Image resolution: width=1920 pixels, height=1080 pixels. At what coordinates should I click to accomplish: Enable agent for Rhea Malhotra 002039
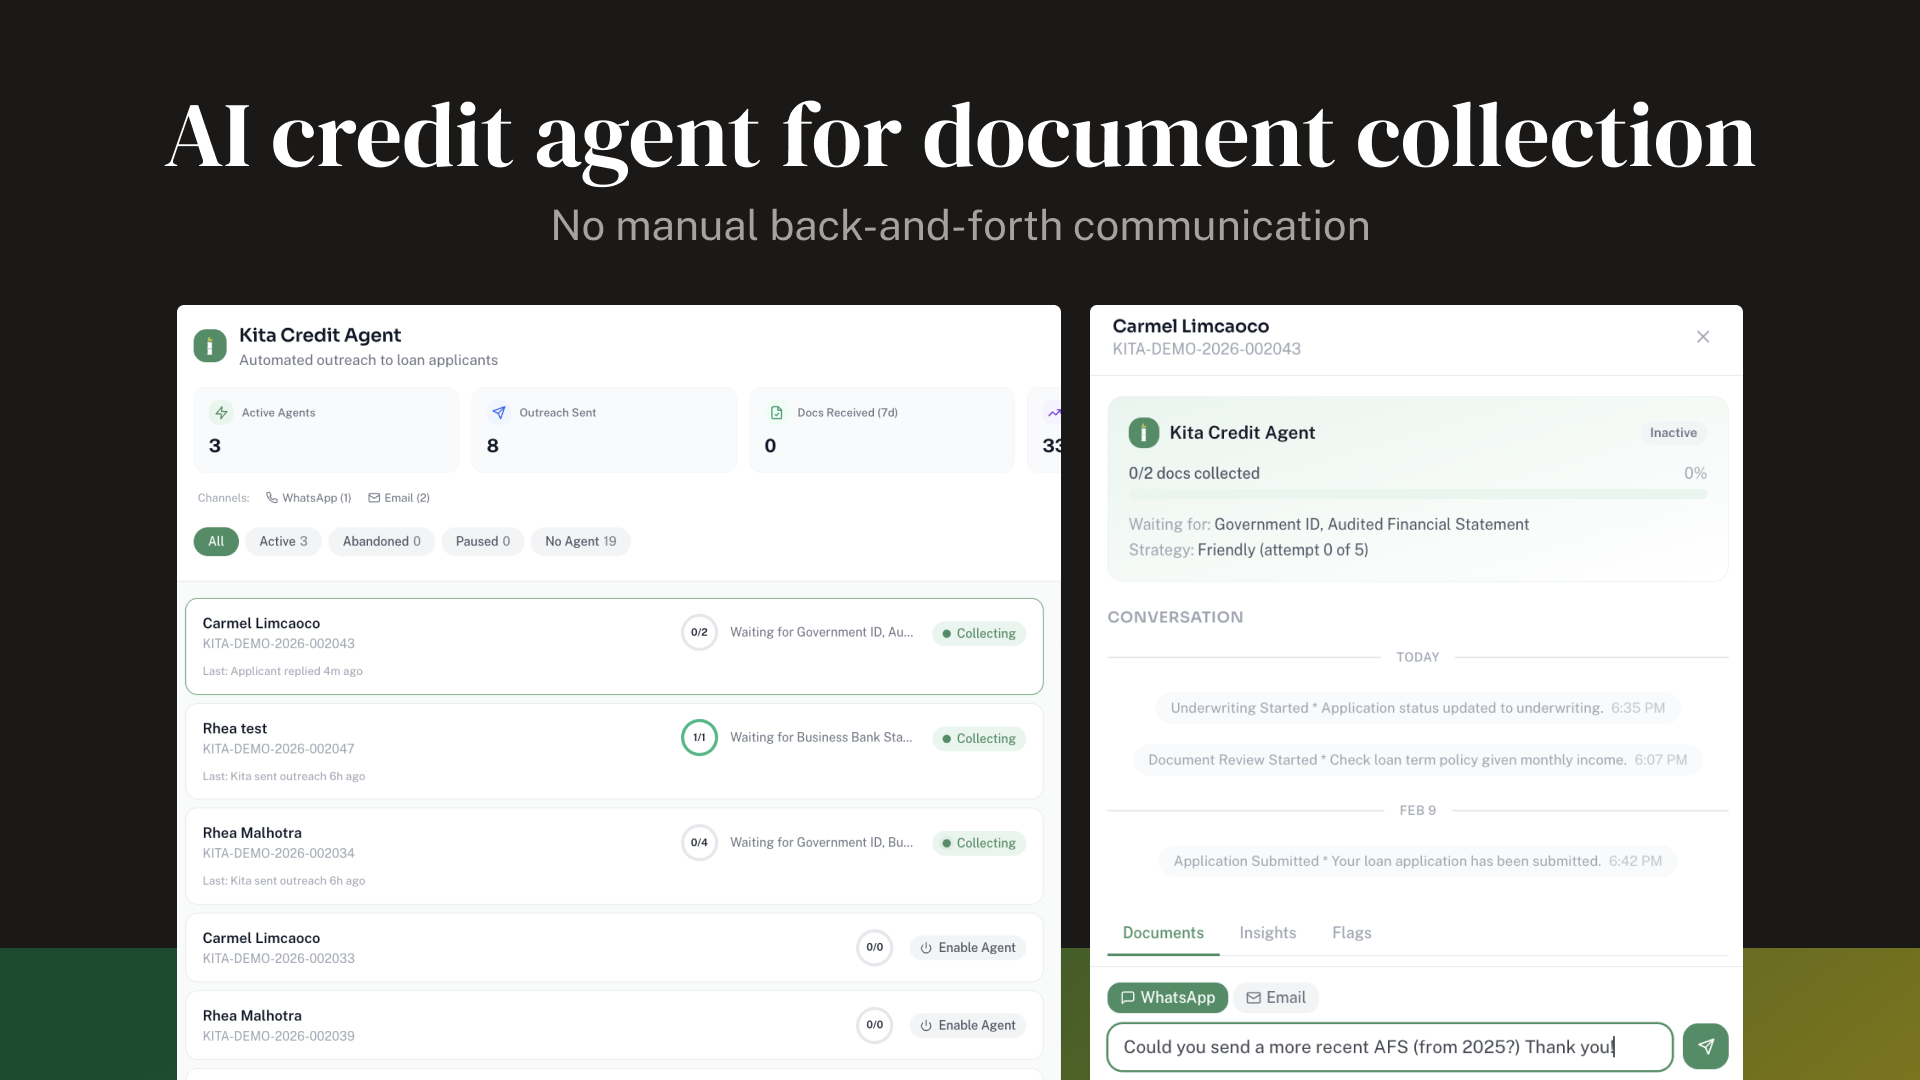tap(966, 1025)
